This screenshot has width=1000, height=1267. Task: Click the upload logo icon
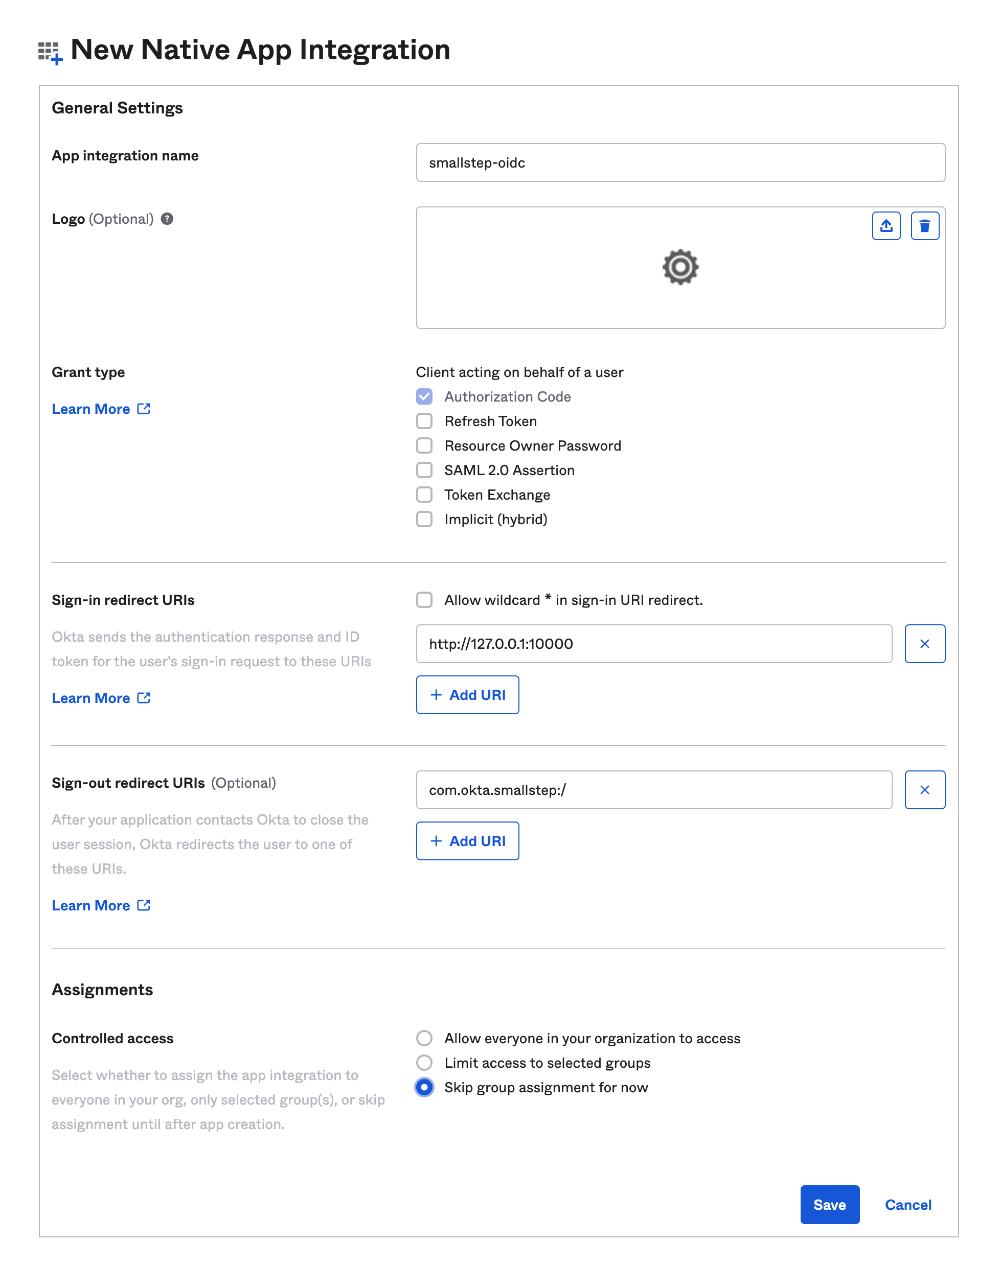(x=886, y=226)
